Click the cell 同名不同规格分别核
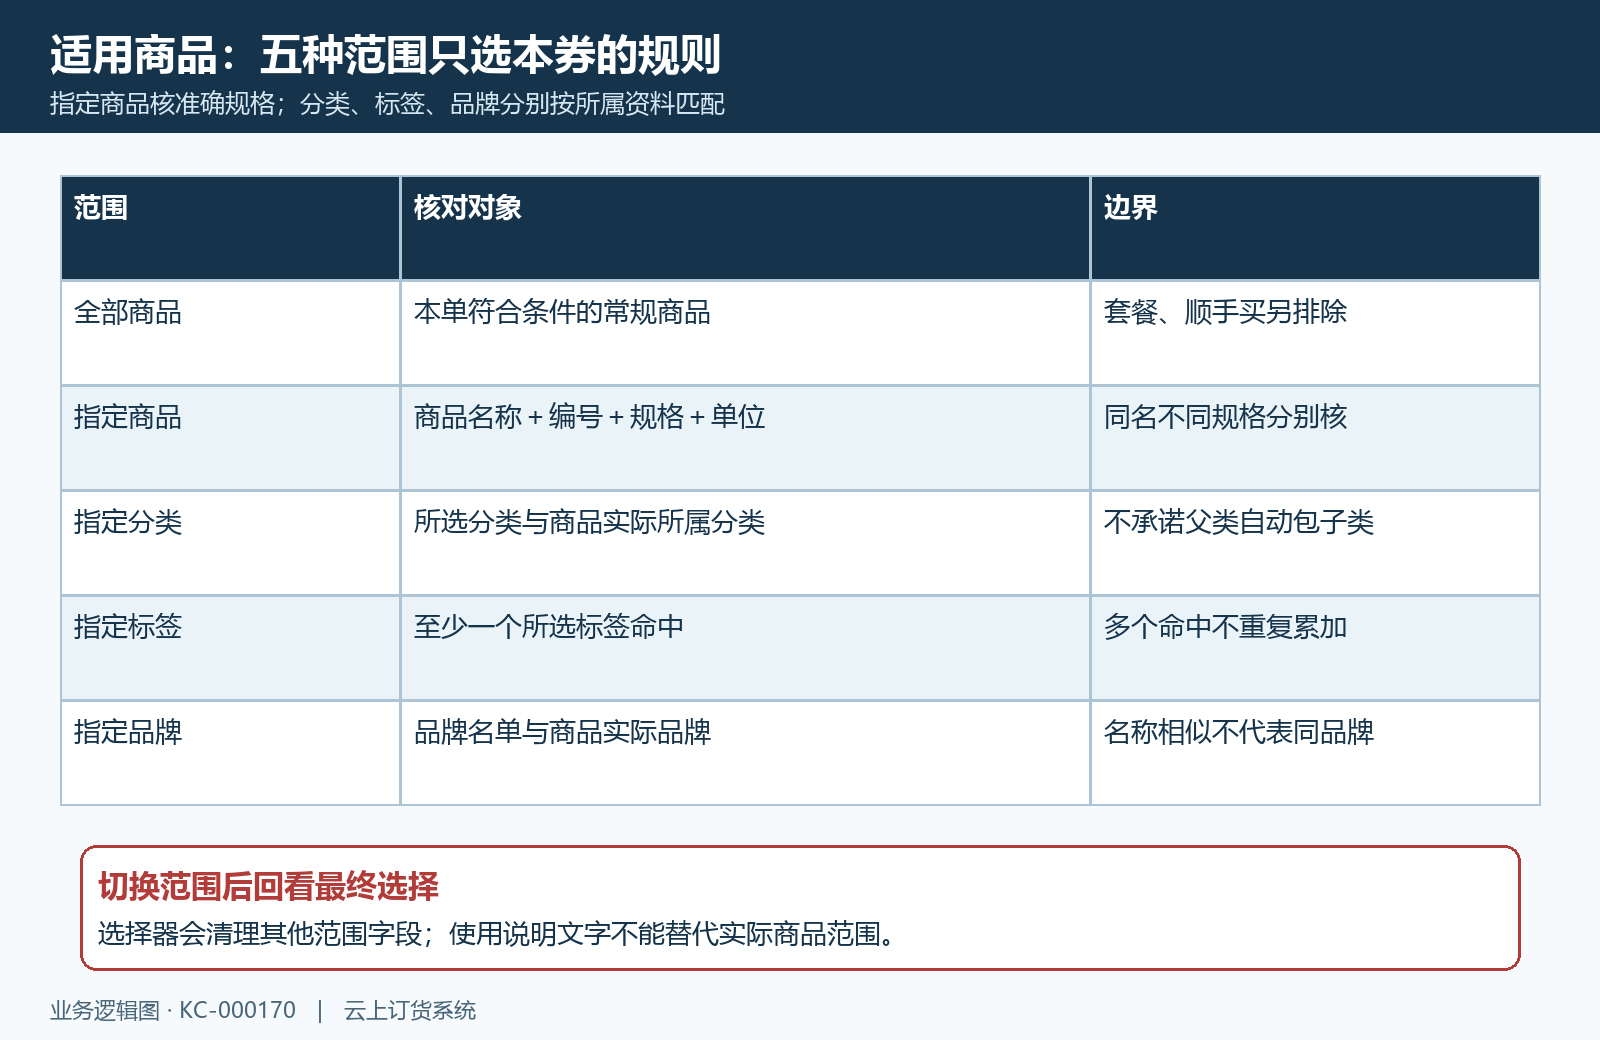The width and height of the screenshot is (1600, 1040). point(1315,438)
